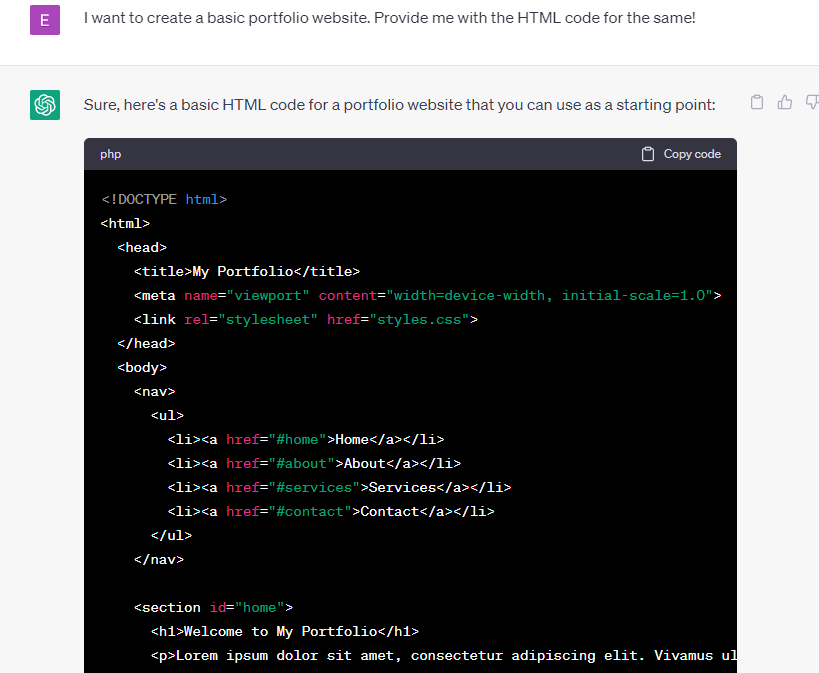Click the DOCTYPE html line in code
Image resolution: width=819 pixels, height=673 pixels.
click(x=164, y=199)
